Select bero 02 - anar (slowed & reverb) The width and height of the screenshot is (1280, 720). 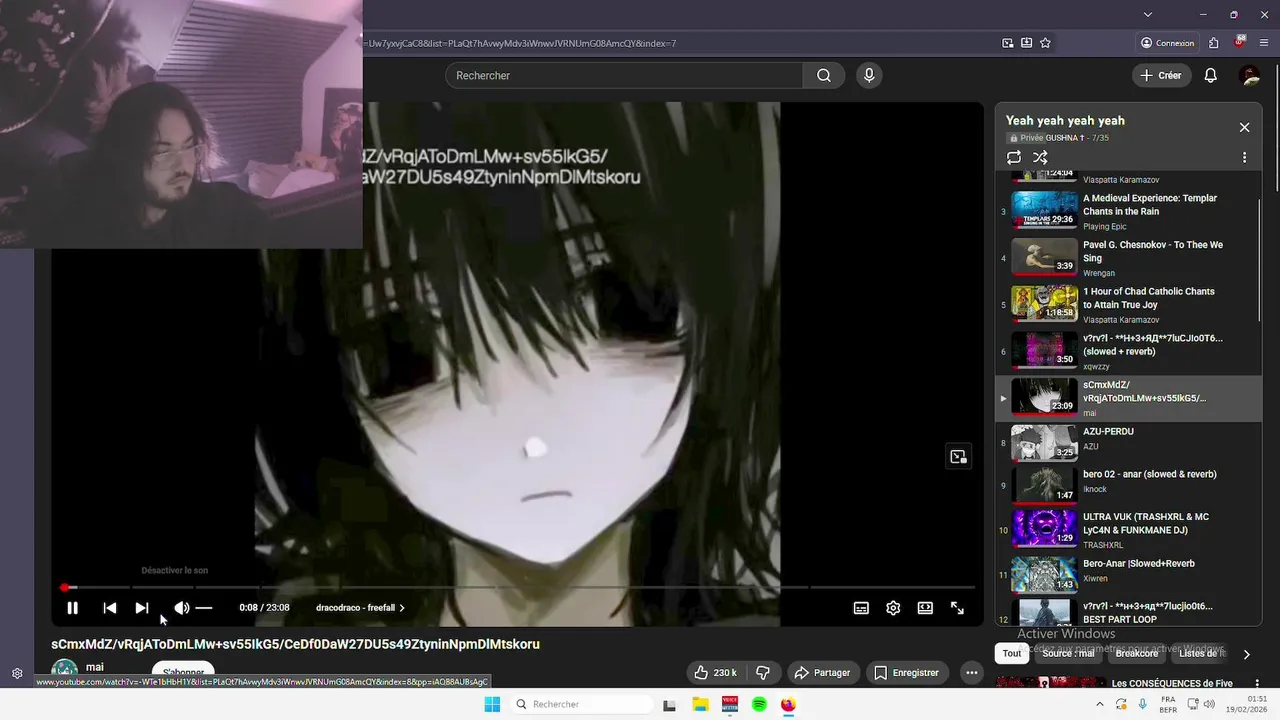pos(1128,483)
